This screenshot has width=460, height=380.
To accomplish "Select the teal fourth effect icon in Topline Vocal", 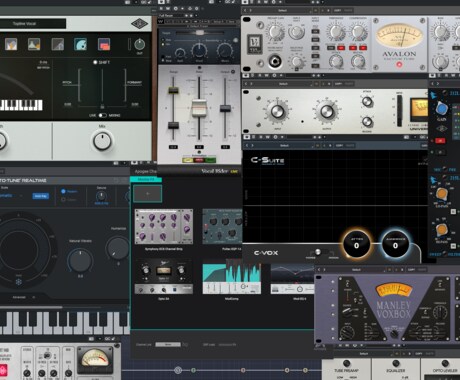I will (x=81, y=44).
